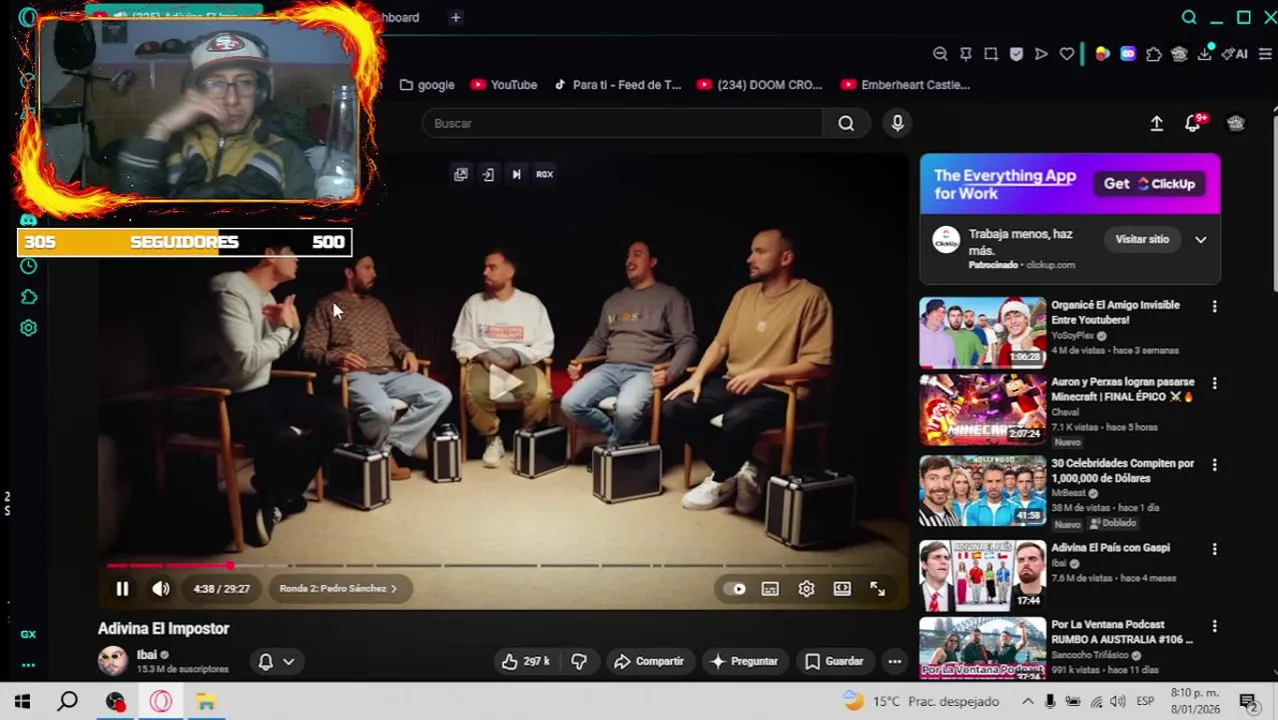Open the Windows Start menu
1278x720 pixels.
(22, 701)
